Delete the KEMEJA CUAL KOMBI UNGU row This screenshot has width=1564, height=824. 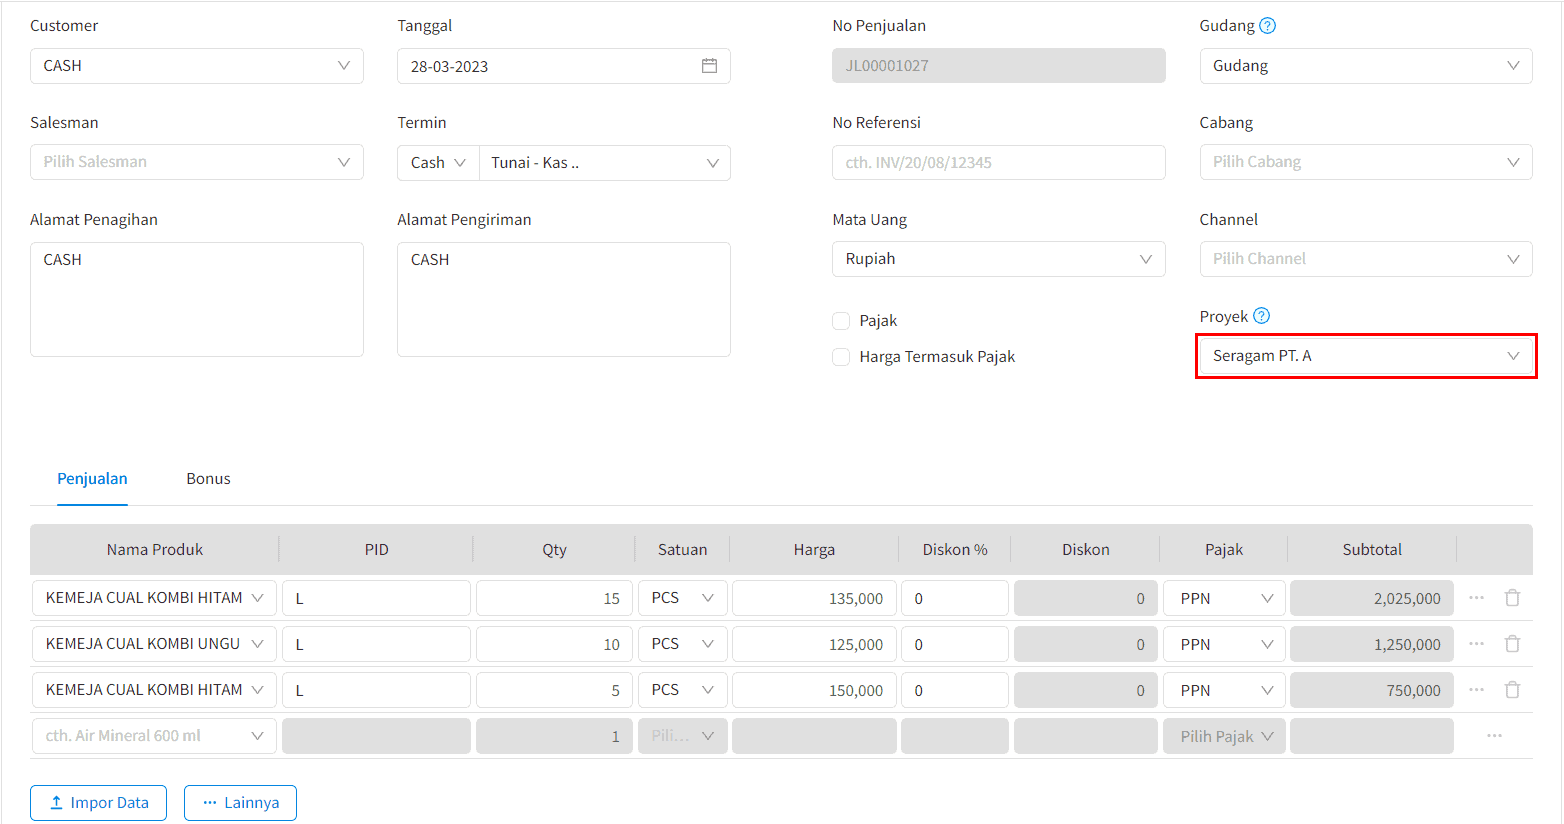point(1512,644)
